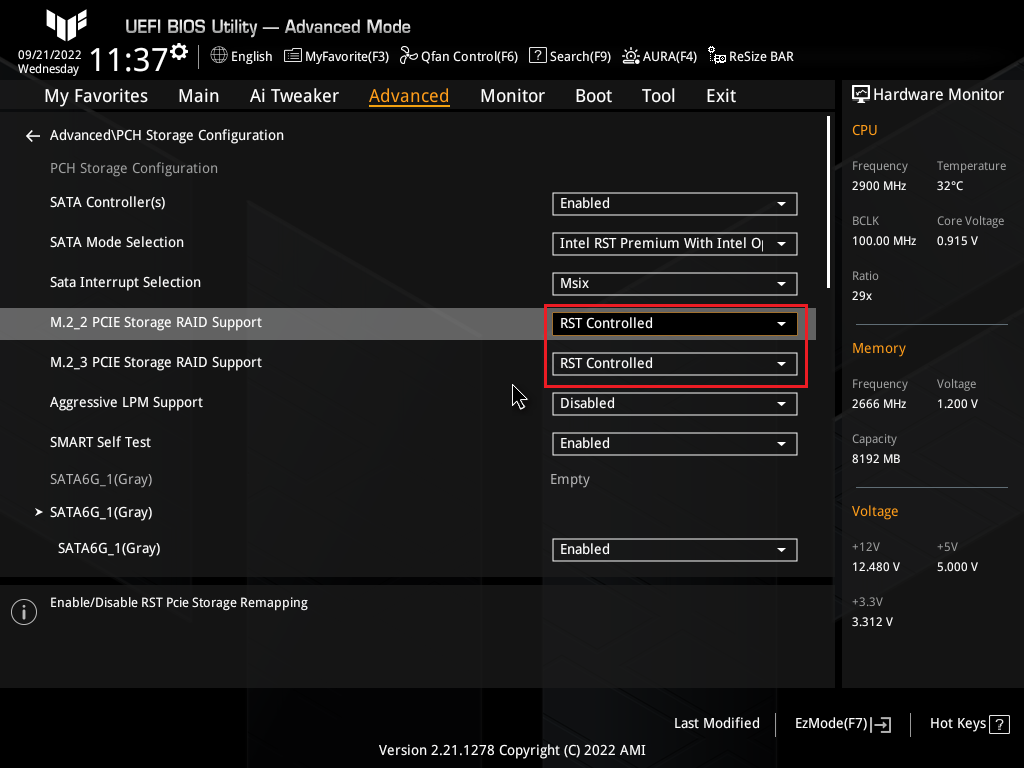Image resolution: width=1024 pixels, height=768 pixels.
Task: Open SATA Mode Selection dropdown
Action: 674,244
